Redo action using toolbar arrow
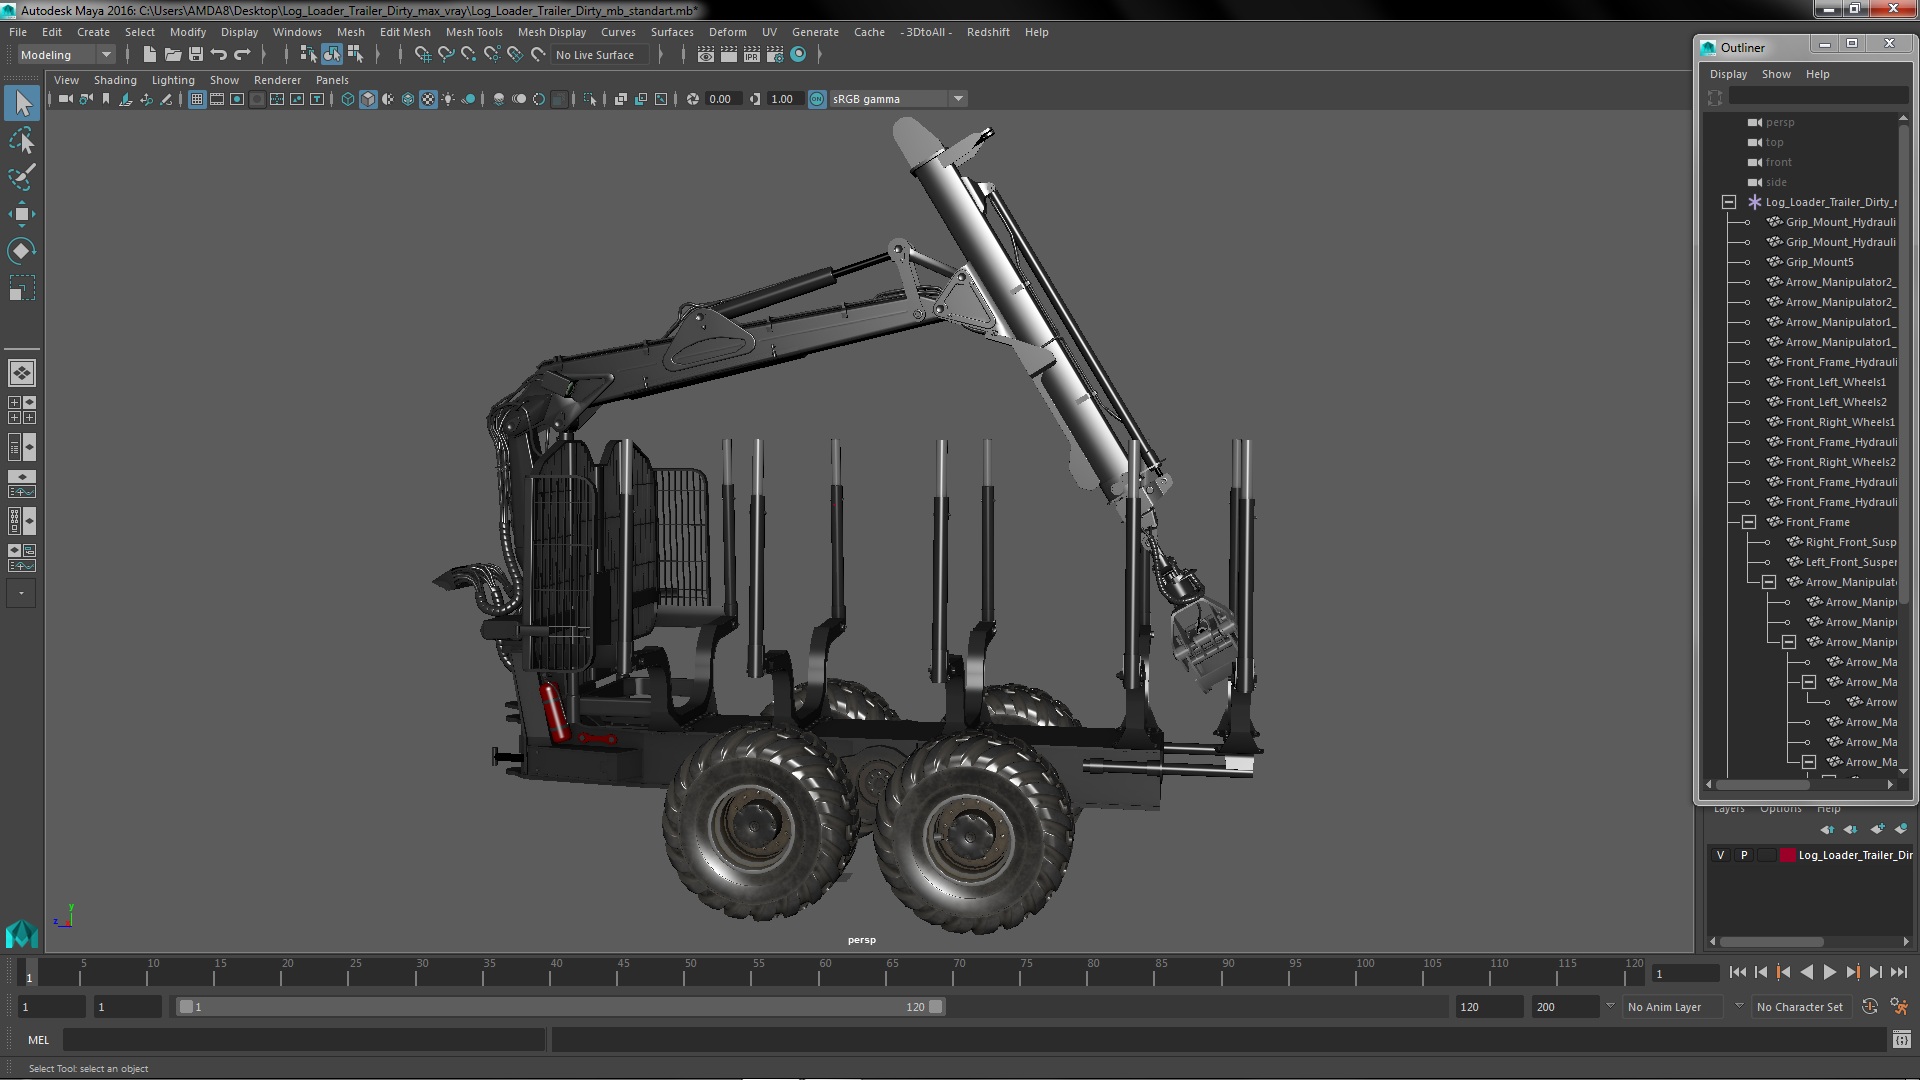Viewport: 1920px width, 1080px height. click(242, 55)
